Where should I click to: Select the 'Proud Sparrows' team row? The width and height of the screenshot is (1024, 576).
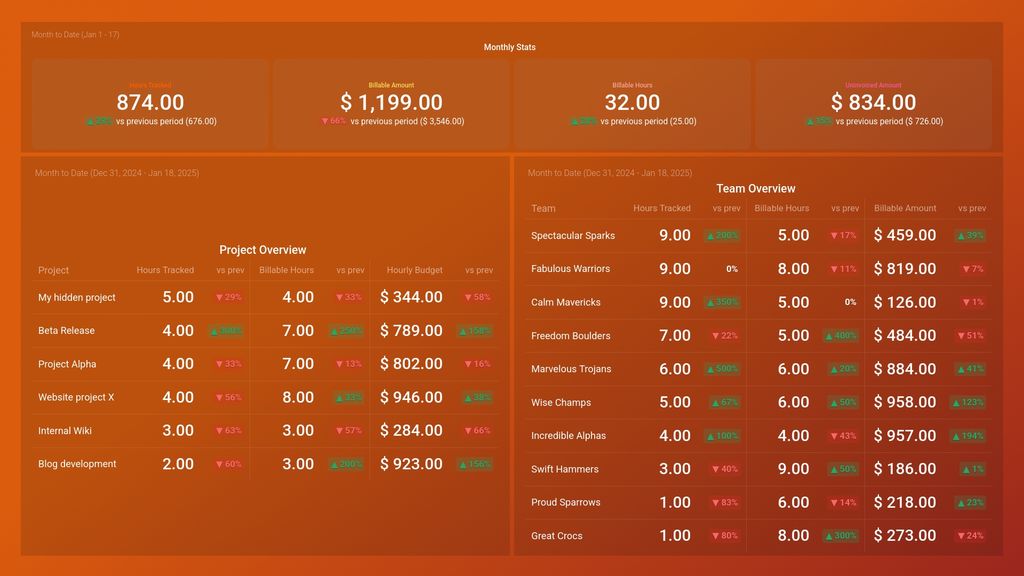758,502
